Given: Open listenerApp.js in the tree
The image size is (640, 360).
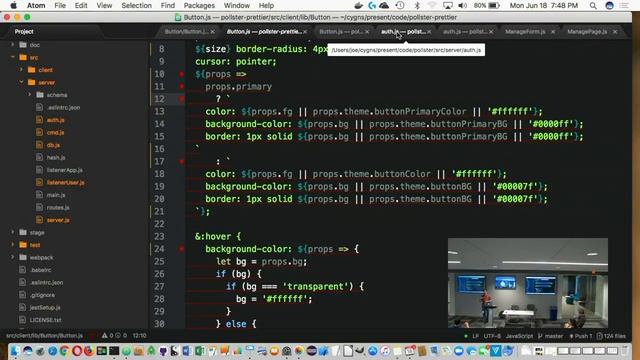Looking at the screenshot, I should 64,170.
